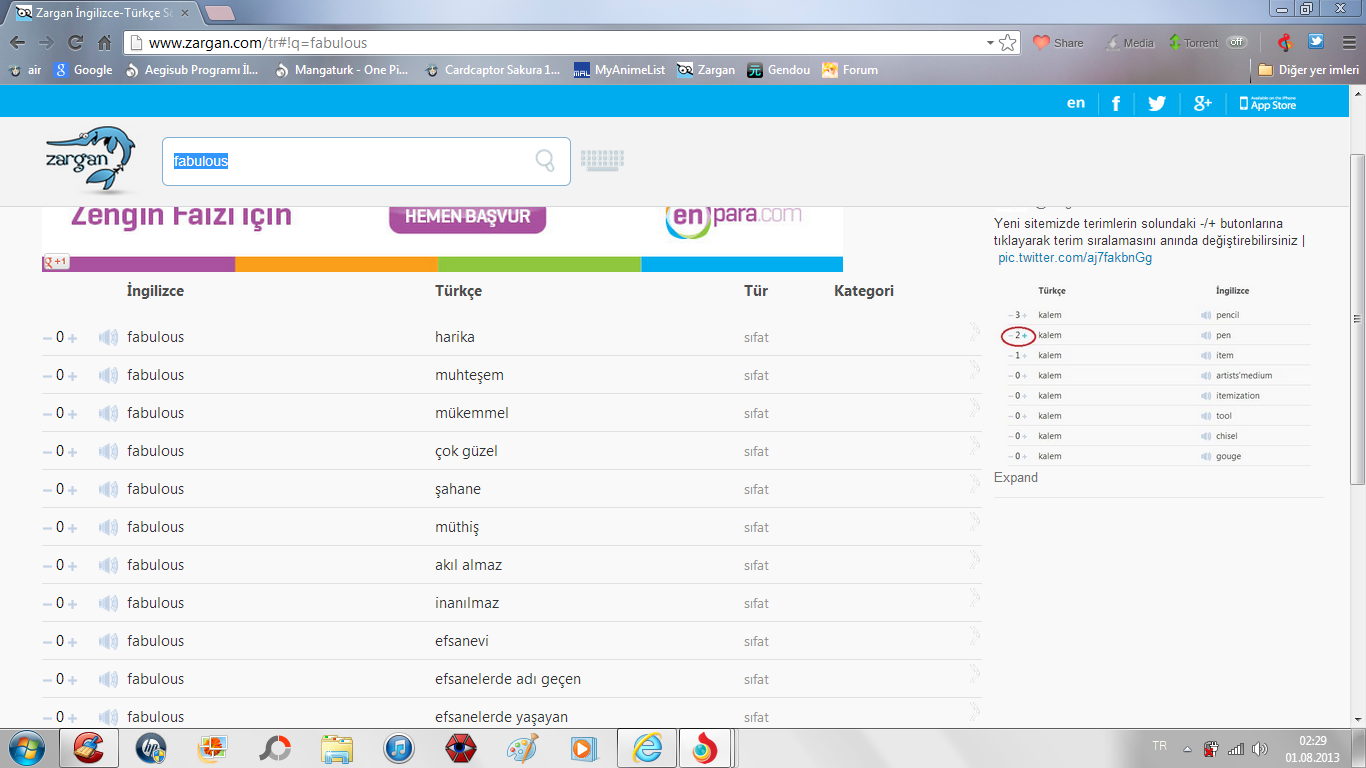The width and height of the screenshot is (1366, 768).
Task: Click the fabulous search input field
Action: [366, 161]
